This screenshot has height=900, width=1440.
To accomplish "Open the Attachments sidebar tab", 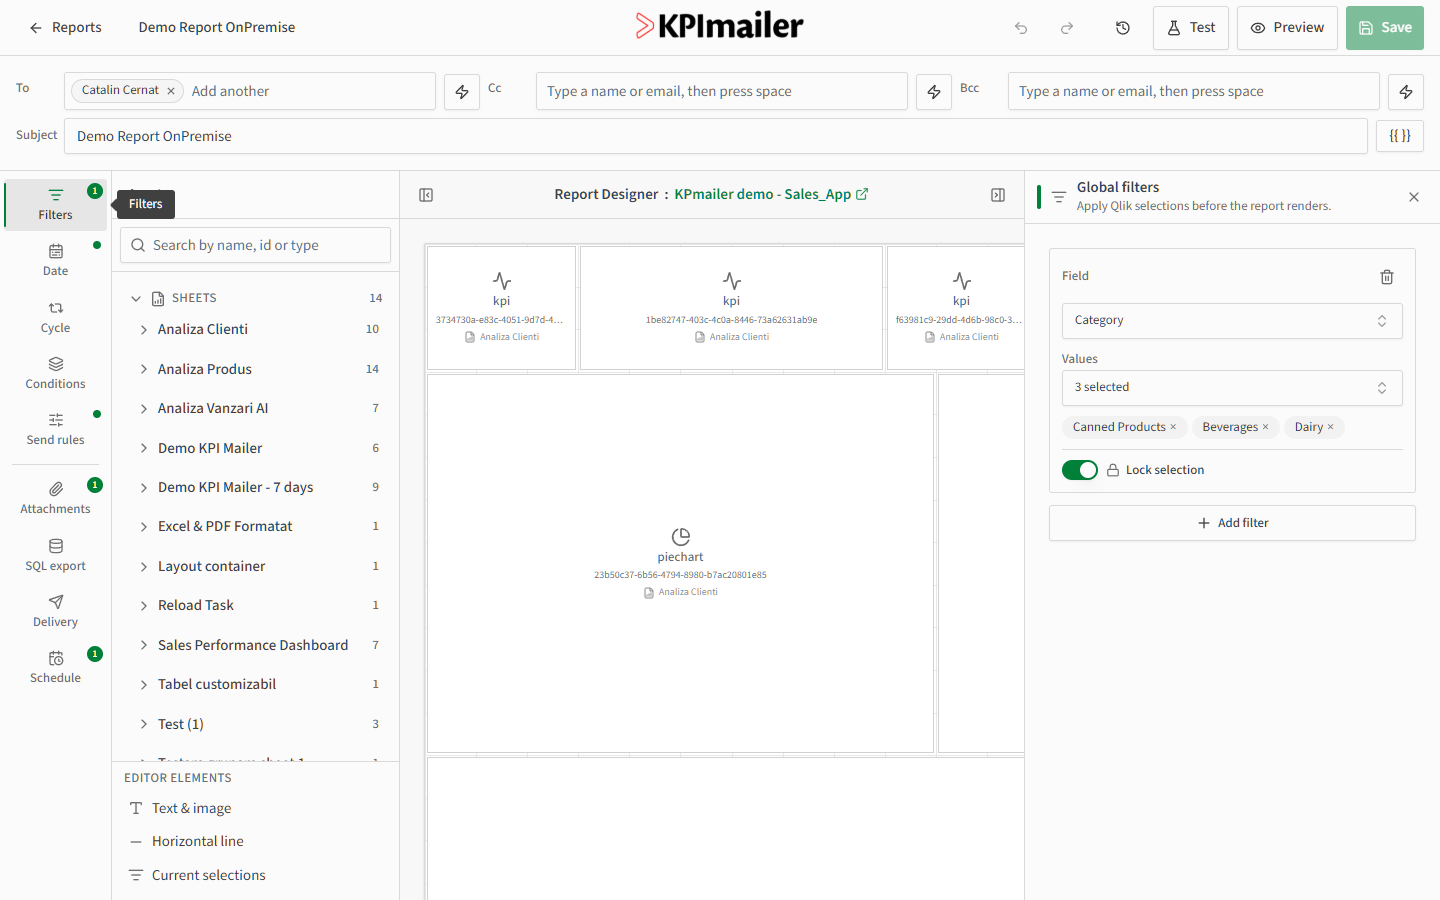I will pyautogui.click(x=56, y=498).
